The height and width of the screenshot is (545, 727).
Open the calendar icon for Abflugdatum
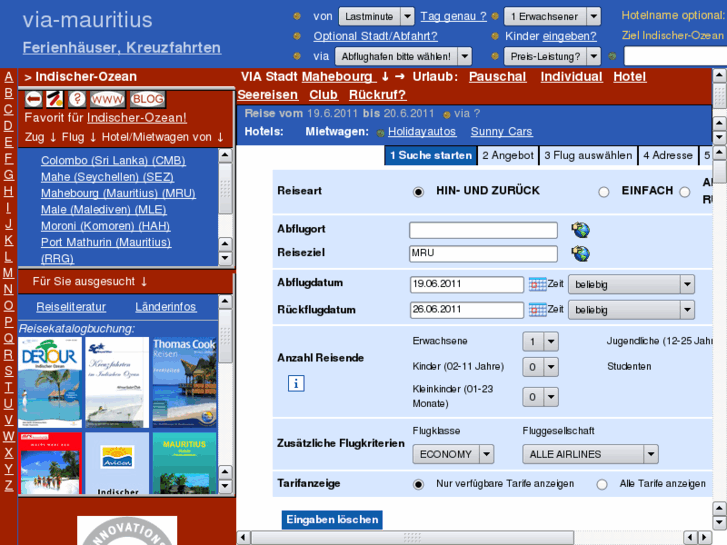pos(537,284)
